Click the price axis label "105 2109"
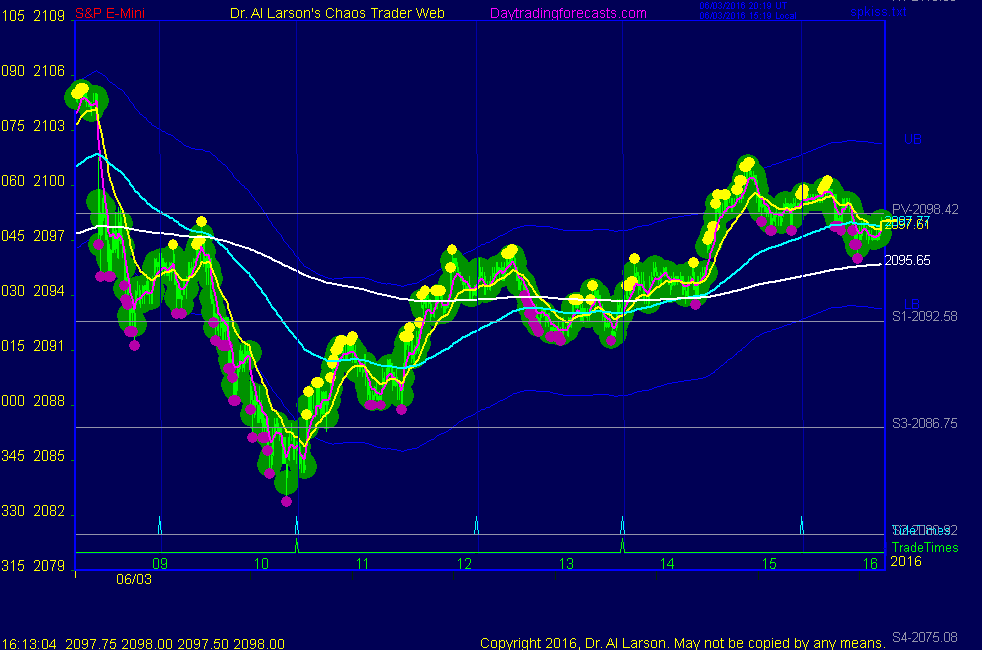982x650 pixels. pos(33,16)
